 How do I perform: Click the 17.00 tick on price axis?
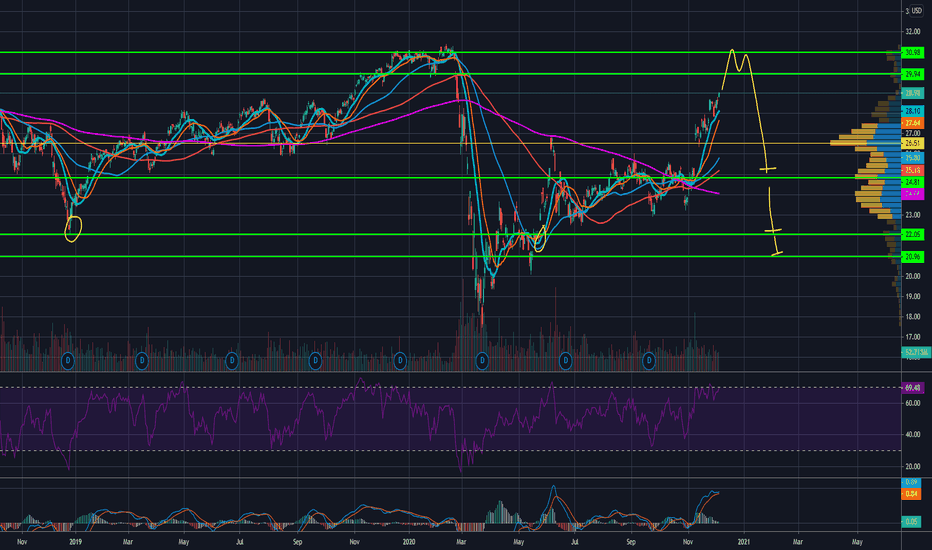(x=913, y=337)
